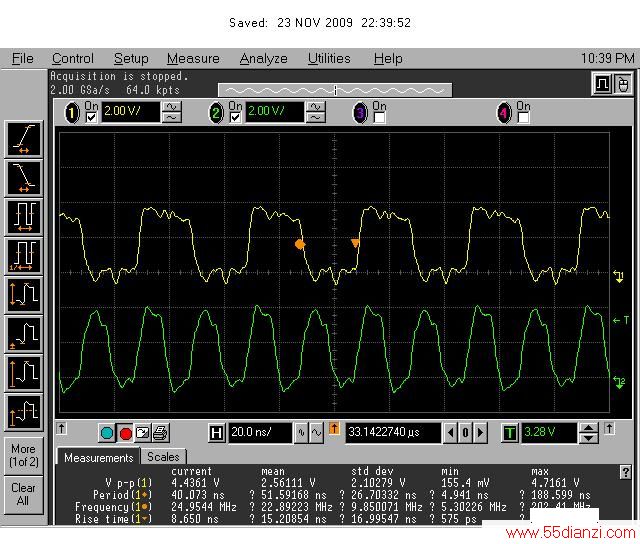Viewport: 640px width, 544px height.
Task: Decrease channel 1 vertical scale with lower wave button
Action: [x=172, y=118]
